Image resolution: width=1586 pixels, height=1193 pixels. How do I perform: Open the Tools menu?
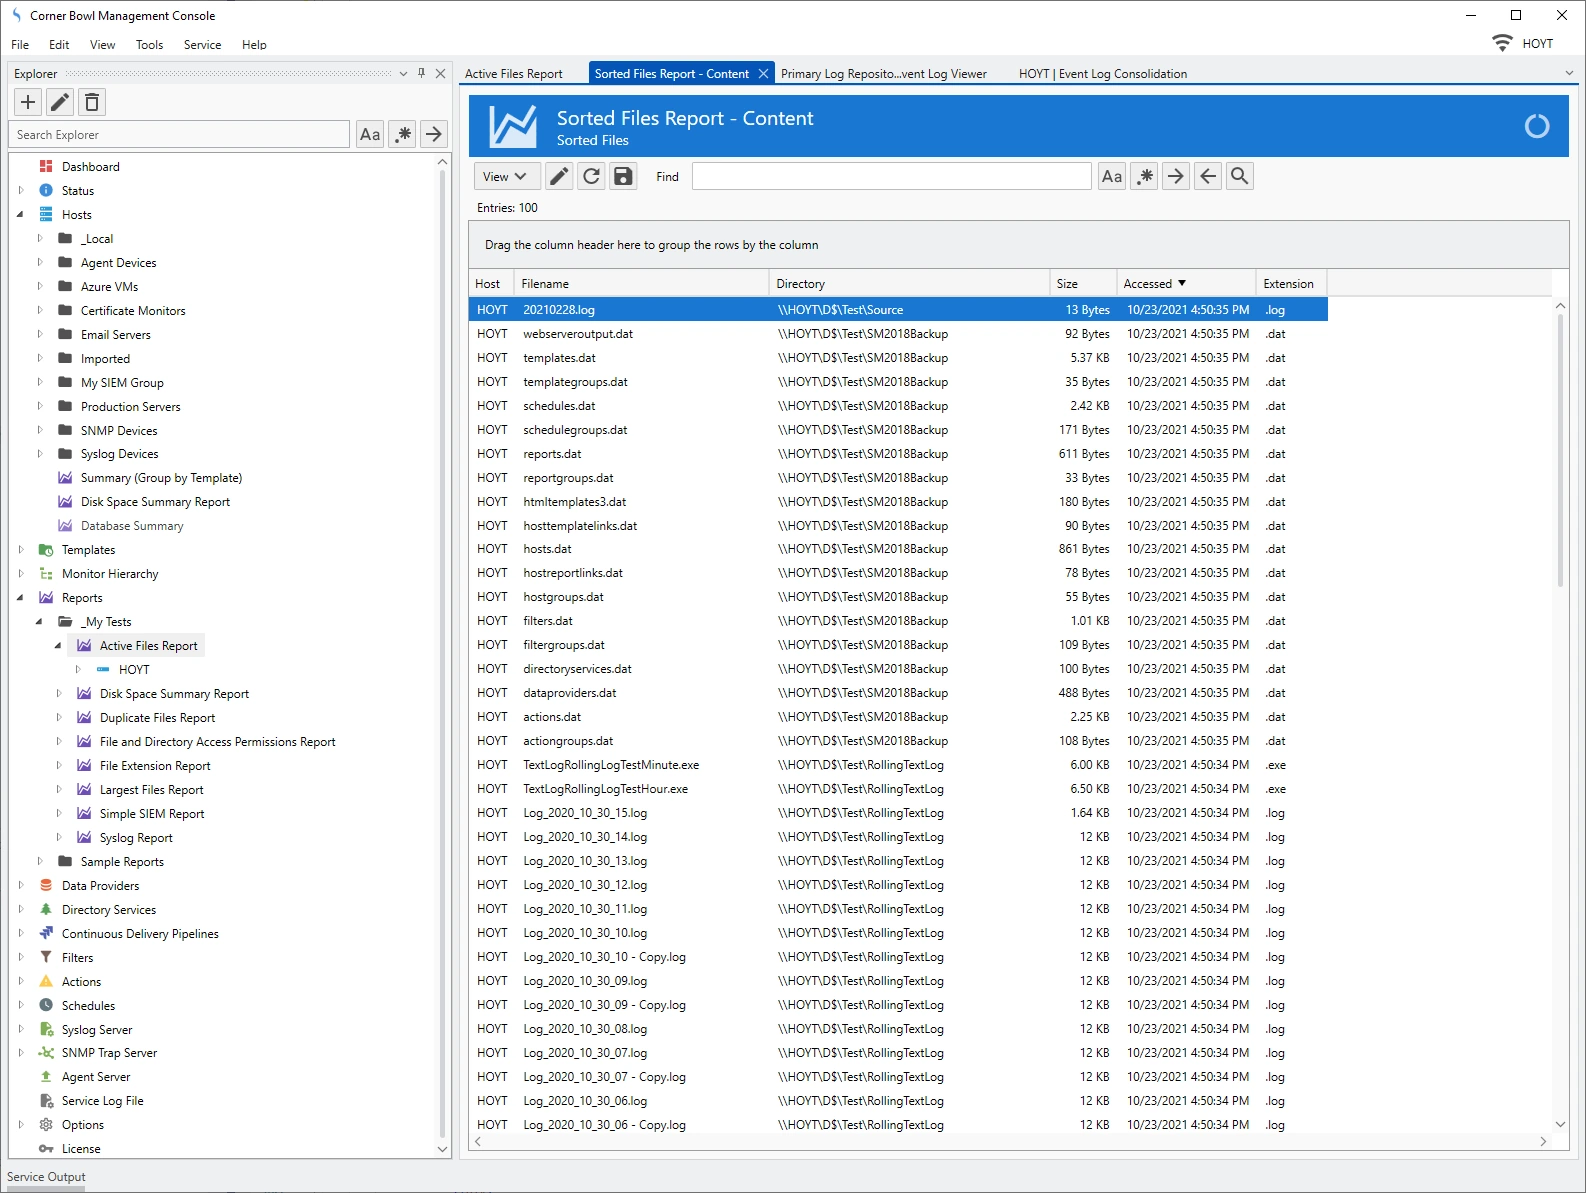click(x=149, y=45)
